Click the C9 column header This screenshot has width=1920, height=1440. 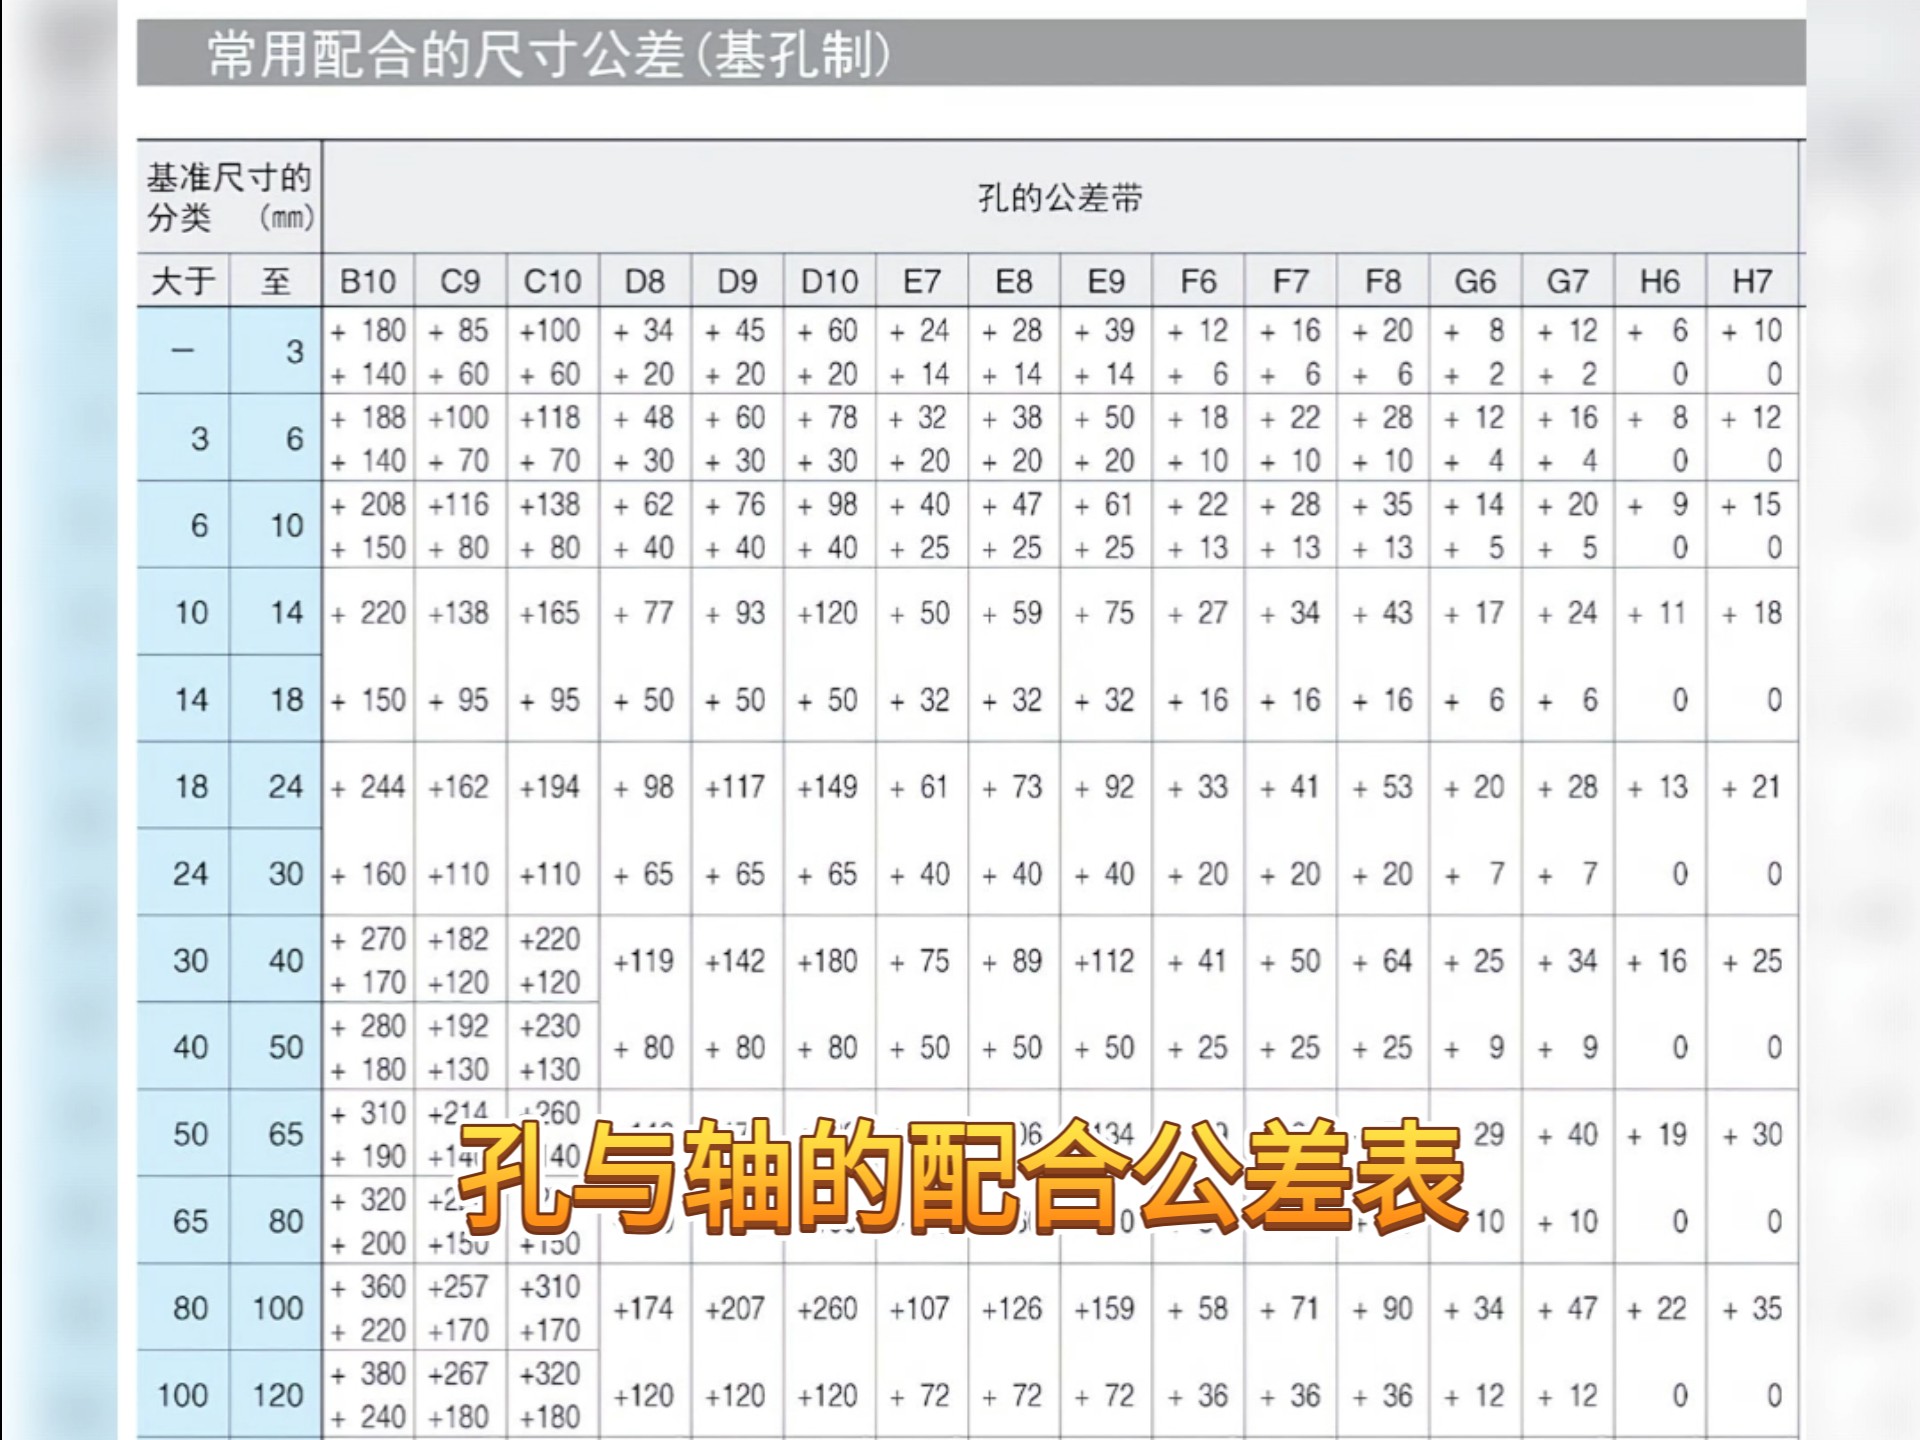pos(460,281)
